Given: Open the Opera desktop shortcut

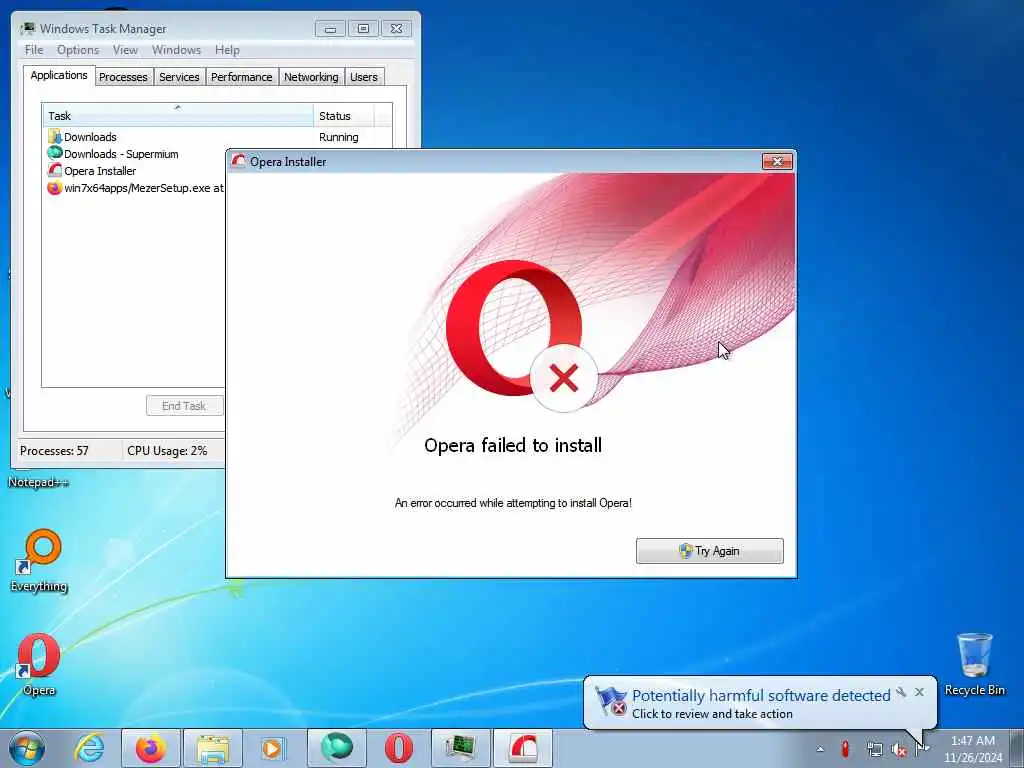Looking at the screenshot, I should pos(39,664).
